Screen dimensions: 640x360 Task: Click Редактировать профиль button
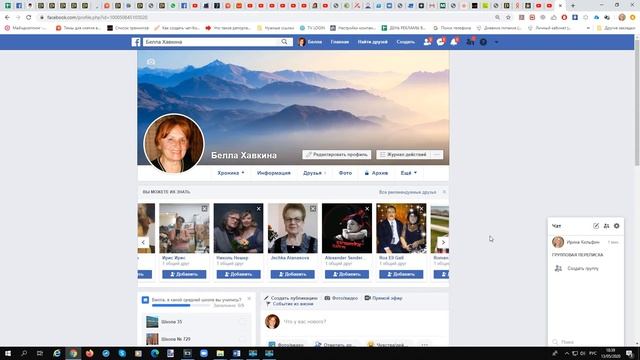[337, 155]
